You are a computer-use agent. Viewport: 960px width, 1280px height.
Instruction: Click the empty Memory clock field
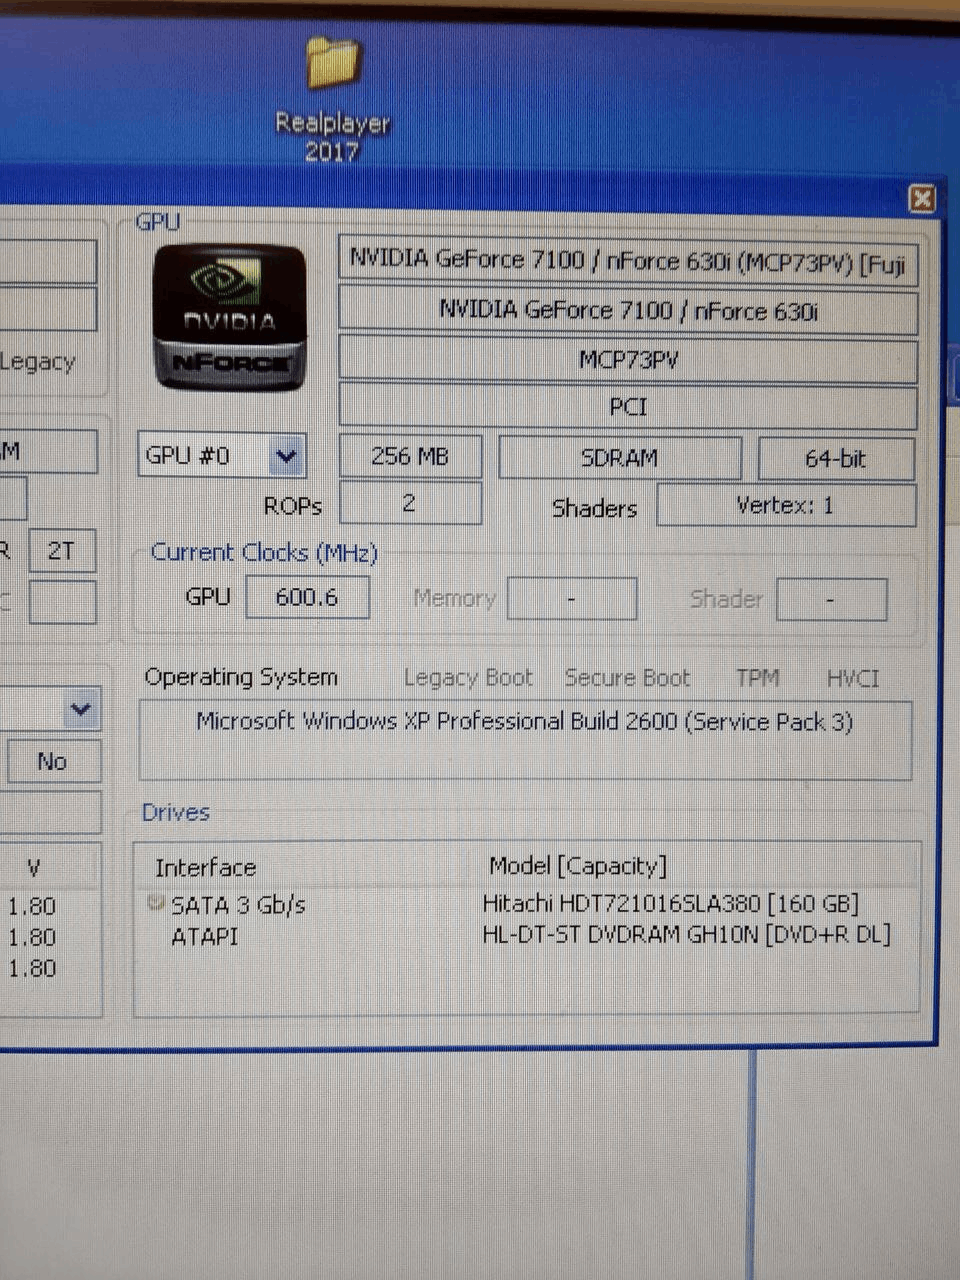[572, 599]
